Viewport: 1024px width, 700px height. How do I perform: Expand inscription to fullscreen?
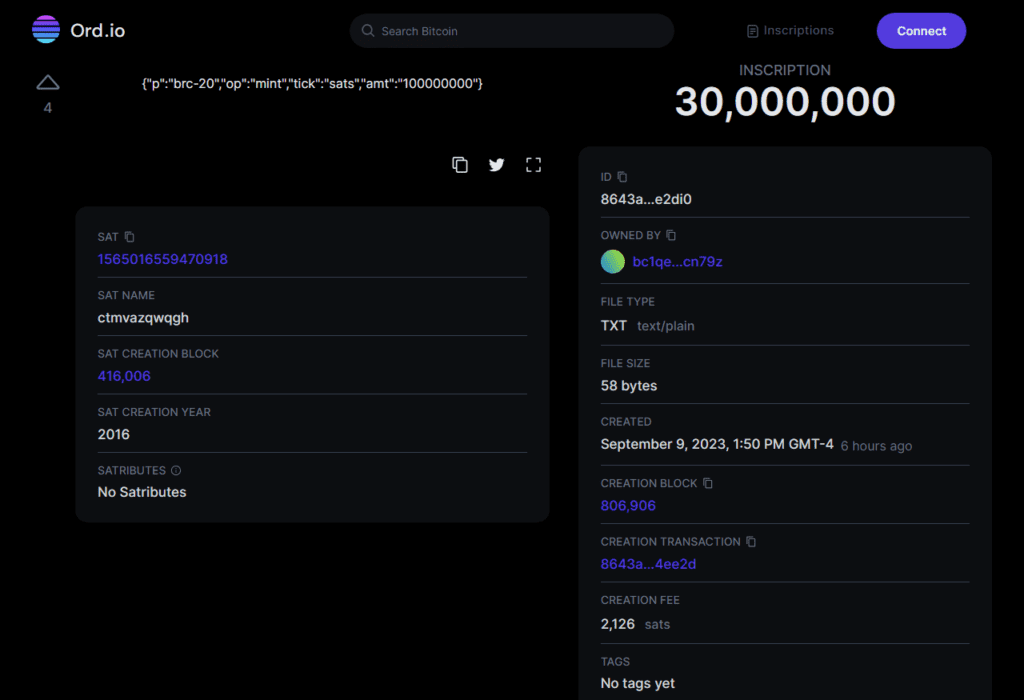coord(534,165)
